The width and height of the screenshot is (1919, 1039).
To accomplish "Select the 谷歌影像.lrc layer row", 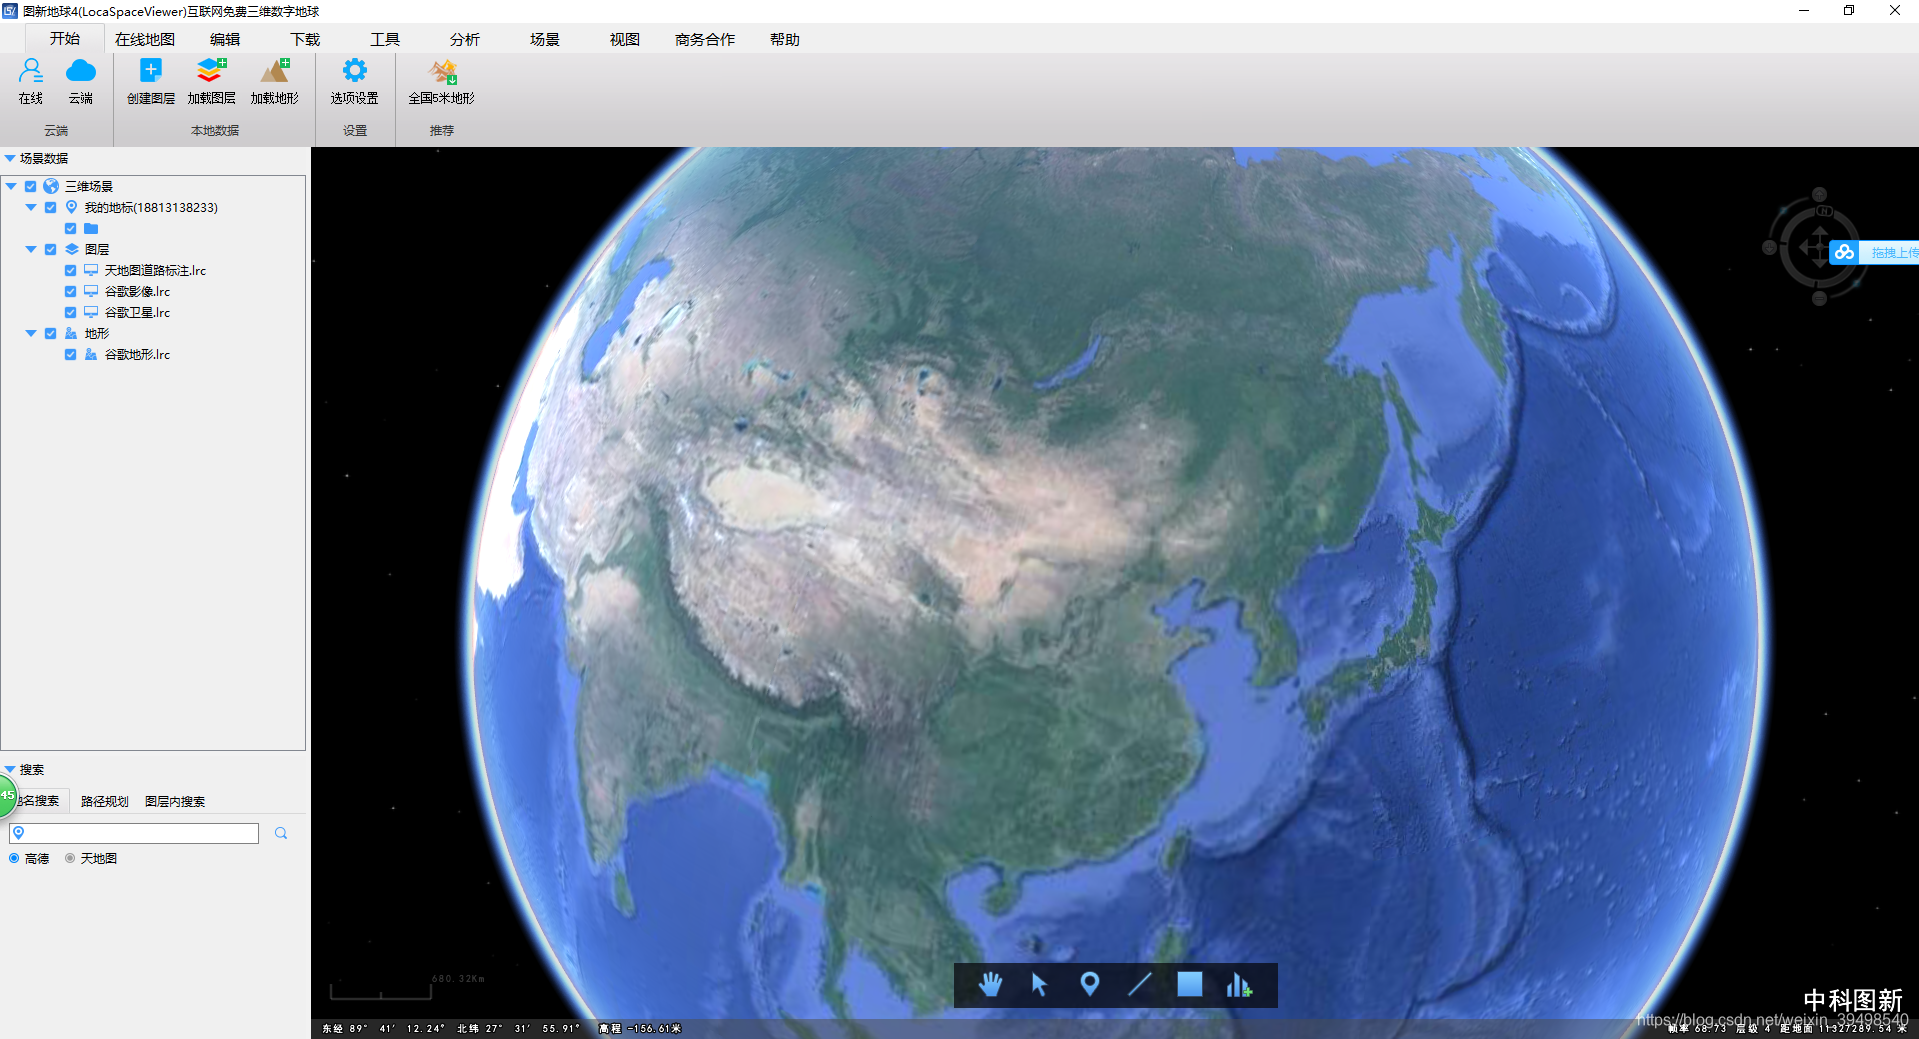I will pos(137,291).
